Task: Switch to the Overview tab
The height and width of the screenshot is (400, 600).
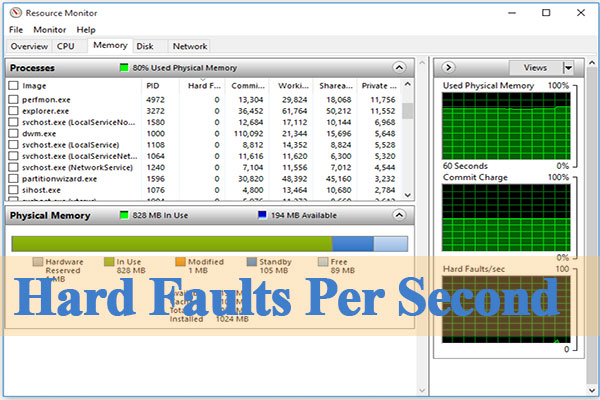Action: (x=29, y=46)
